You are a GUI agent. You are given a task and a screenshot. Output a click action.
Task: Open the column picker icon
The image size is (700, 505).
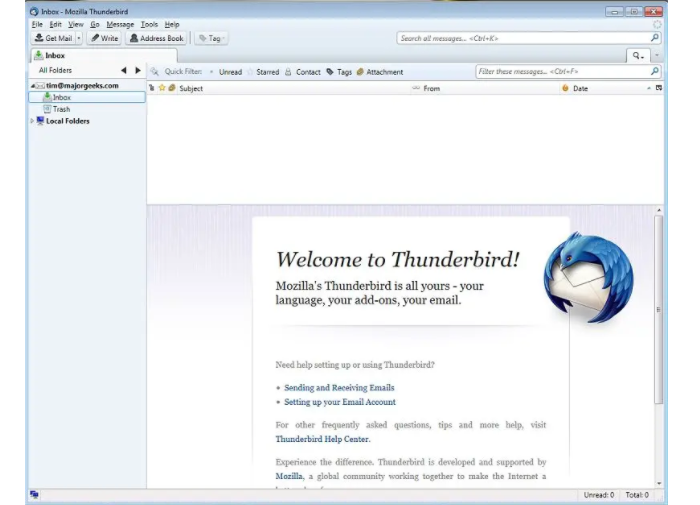(x=659, y=88)
